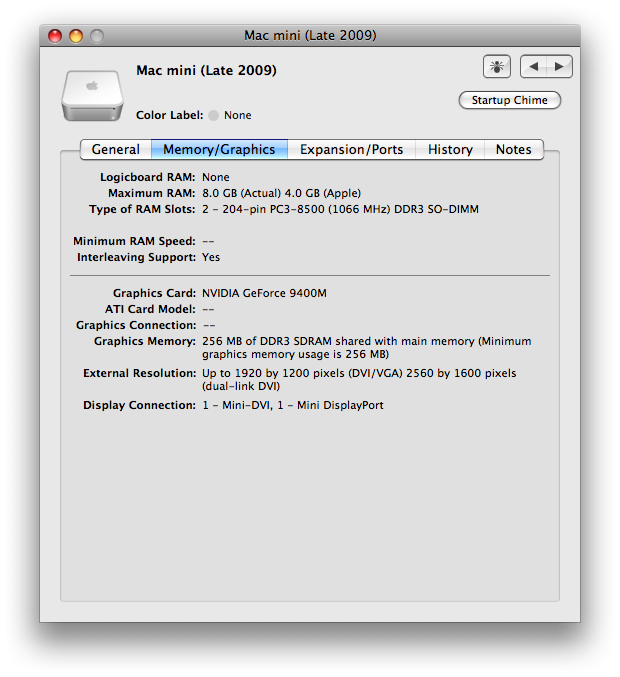Go to next model with right arrow

point(560,66)
